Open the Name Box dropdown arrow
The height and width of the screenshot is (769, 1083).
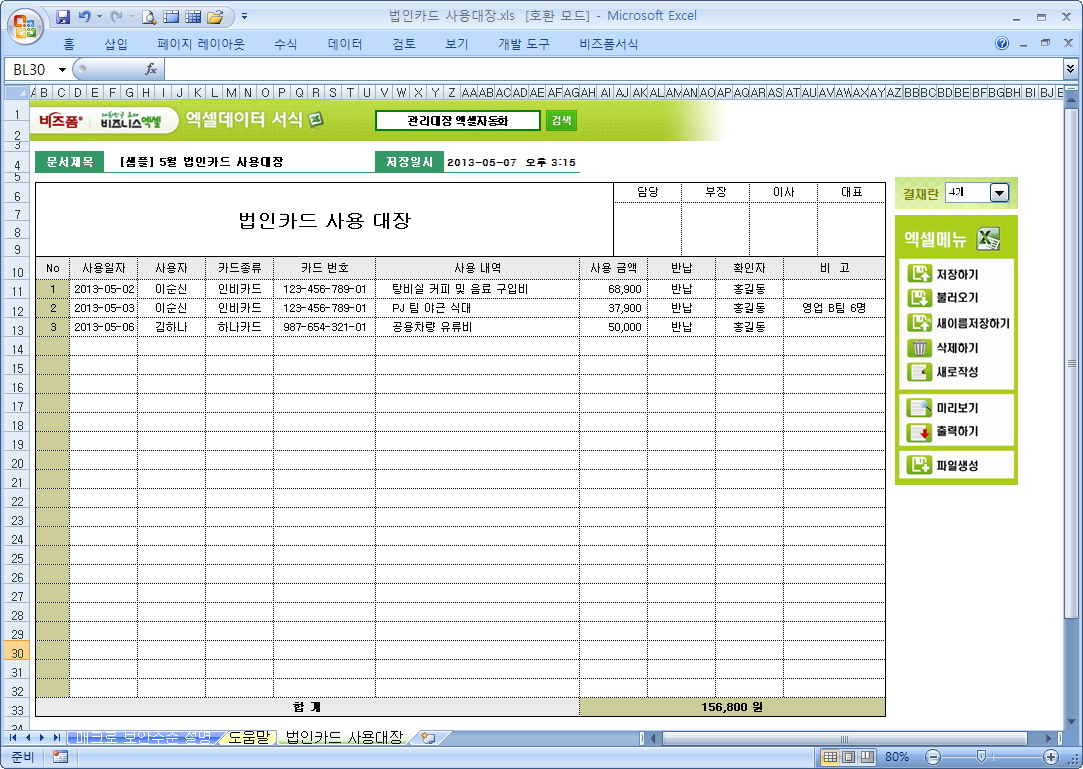(x=62, y=69)
